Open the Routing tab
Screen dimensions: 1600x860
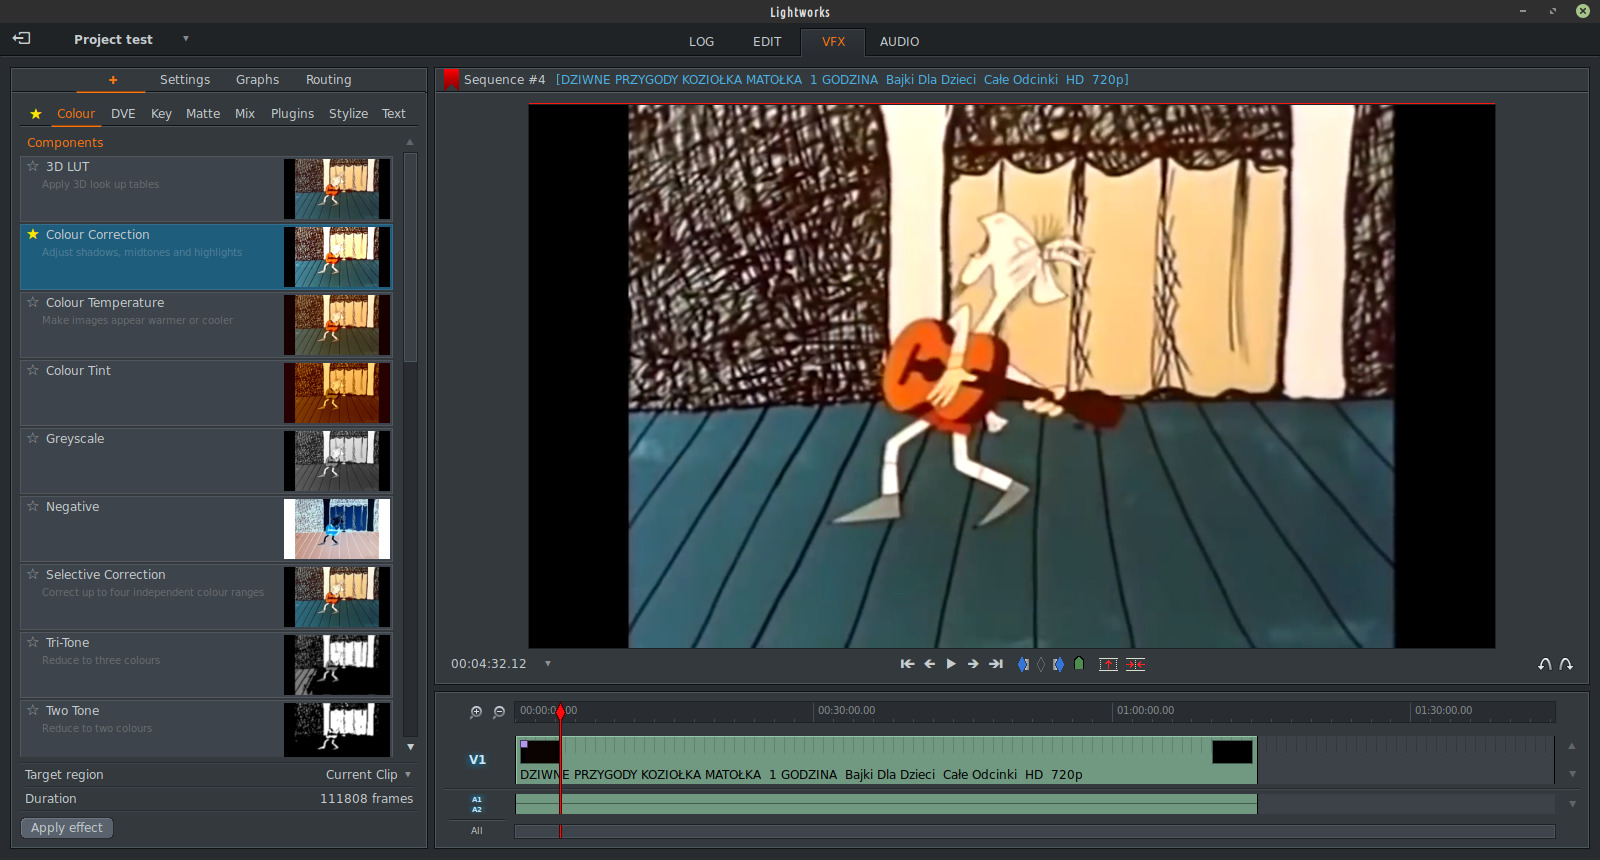(x=328, y=80)
